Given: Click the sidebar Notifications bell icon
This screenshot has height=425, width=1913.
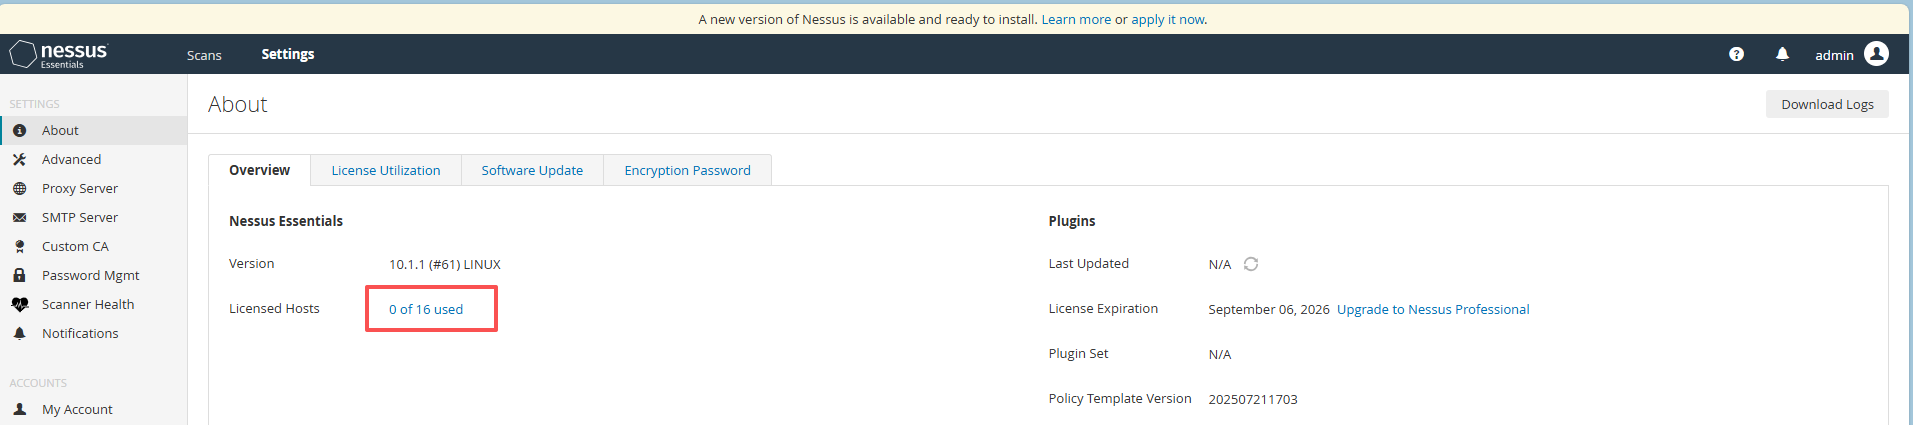Looking at the screenshot, I should pyautogui.click(x=19, y=333).
